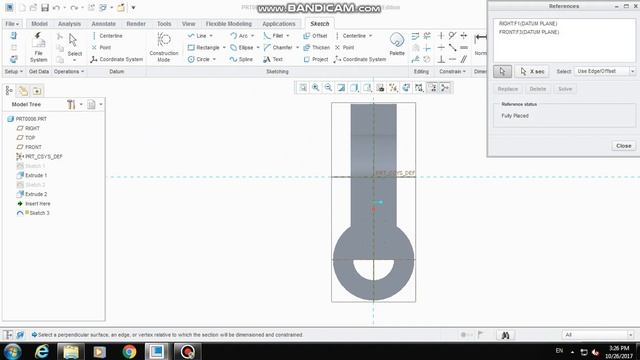Screen dimensions: 640x360
Task: Click Sketching group Point tool
Action: pyautogui.click(x=344, y=48)
